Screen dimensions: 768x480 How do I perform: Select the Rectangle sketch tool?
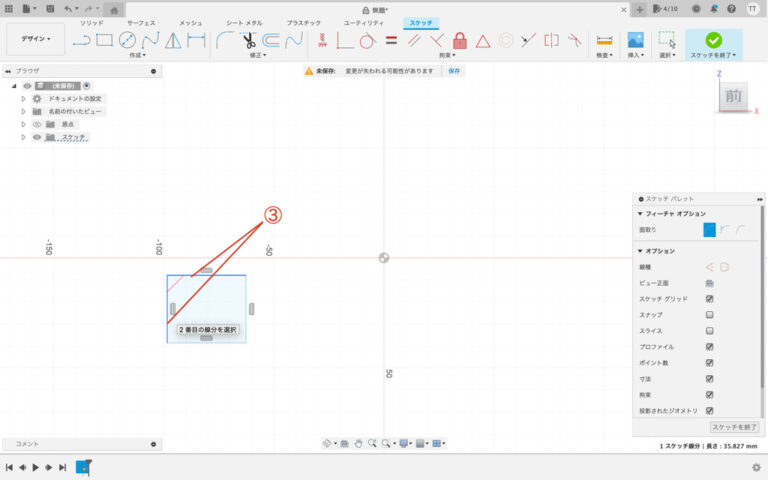click(104, 40)
